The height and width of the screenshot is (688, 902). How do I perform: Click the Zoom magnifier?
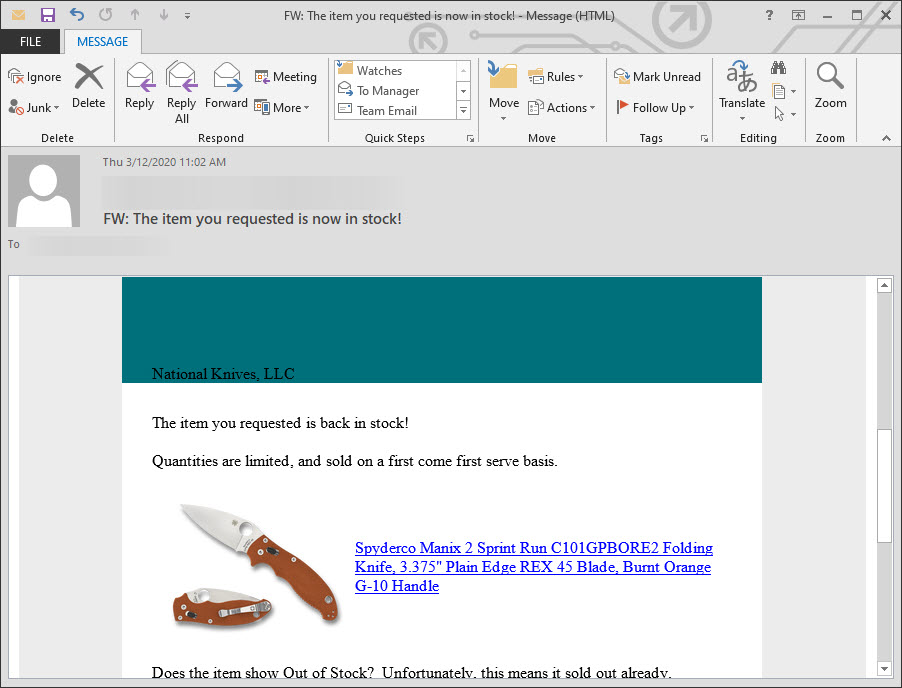click(x=830, y=86)
